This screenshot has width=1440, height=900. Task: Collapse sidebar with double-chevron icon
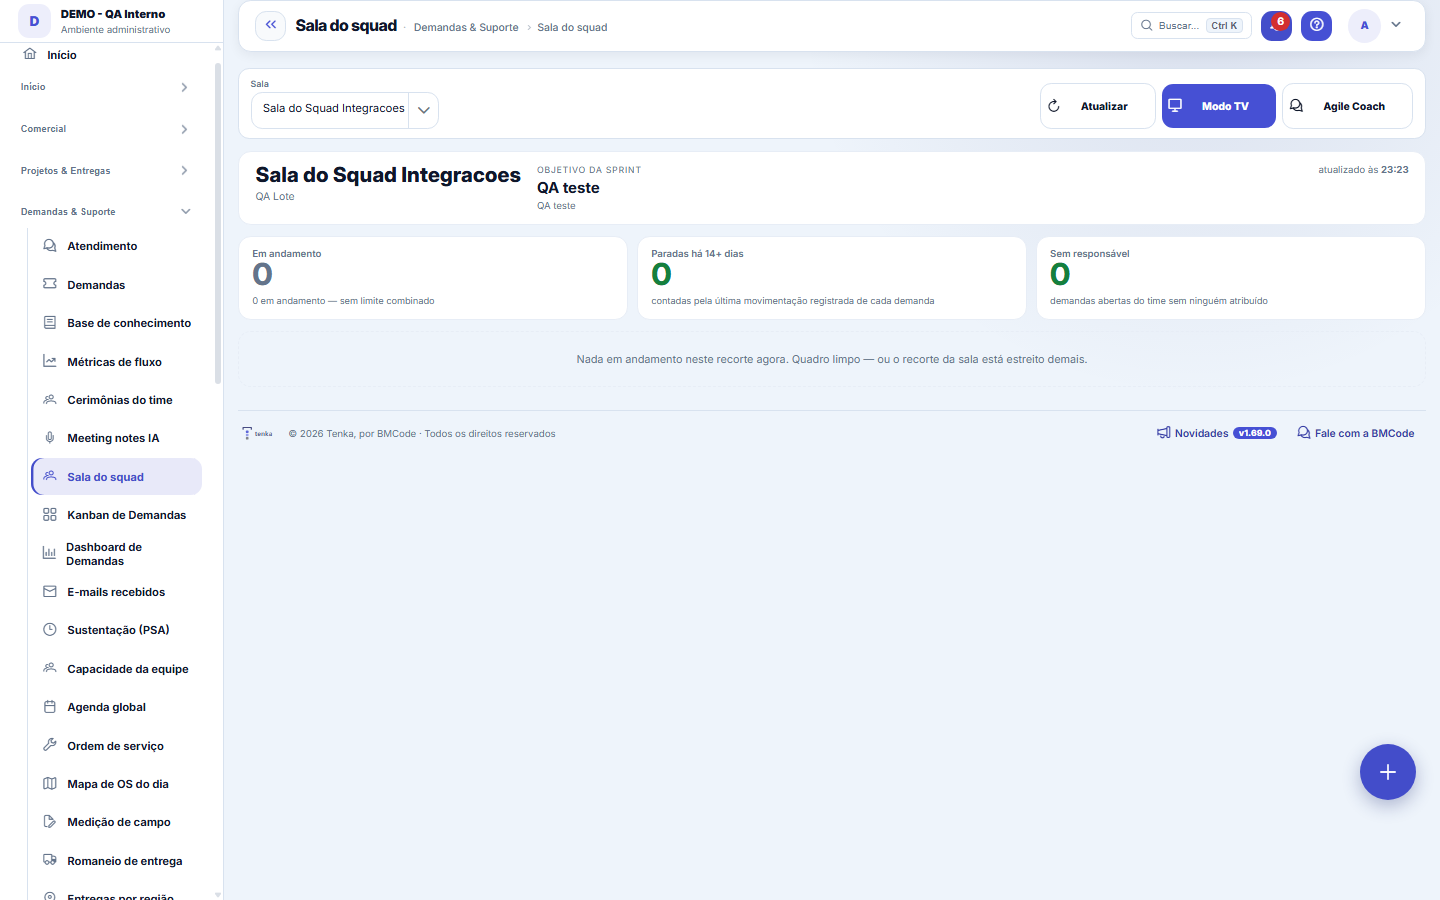click(270, 25)
